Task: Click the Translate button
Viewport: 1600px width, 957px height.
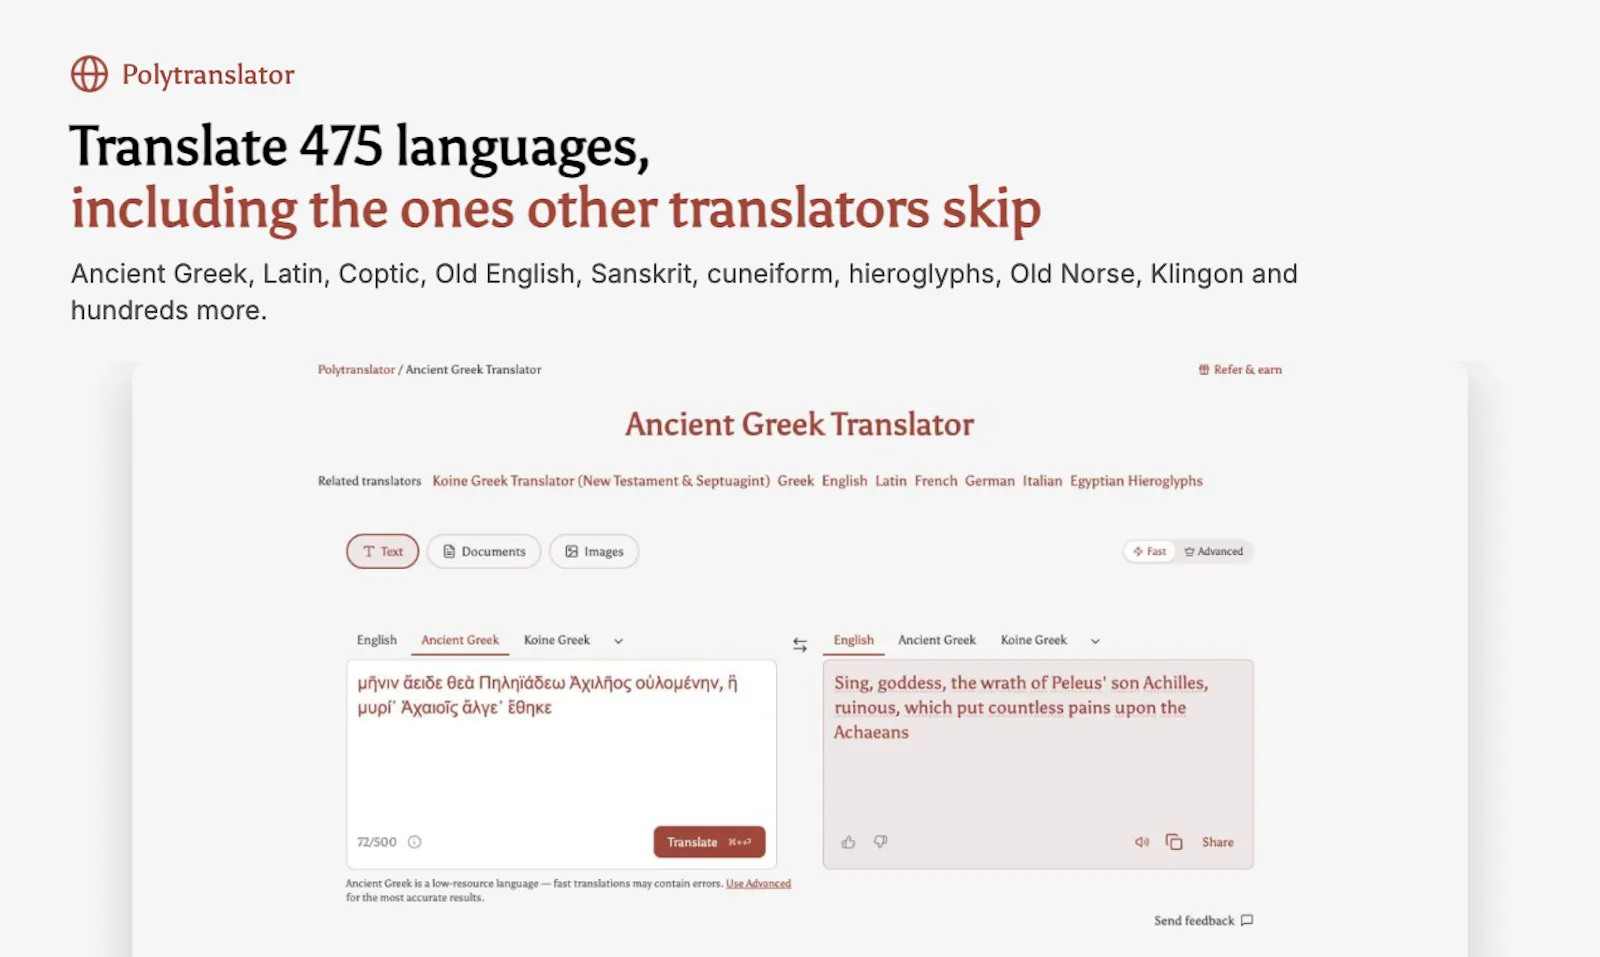Action: tap(709, 842)
